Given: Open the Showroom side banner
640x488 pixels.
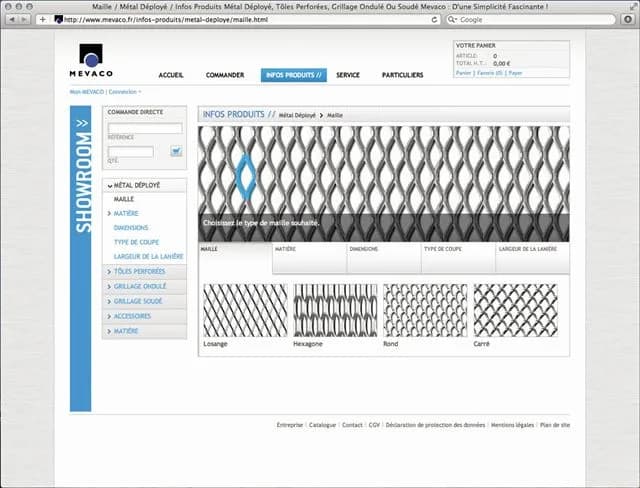Looking at the screenshot, I should 81,259.
